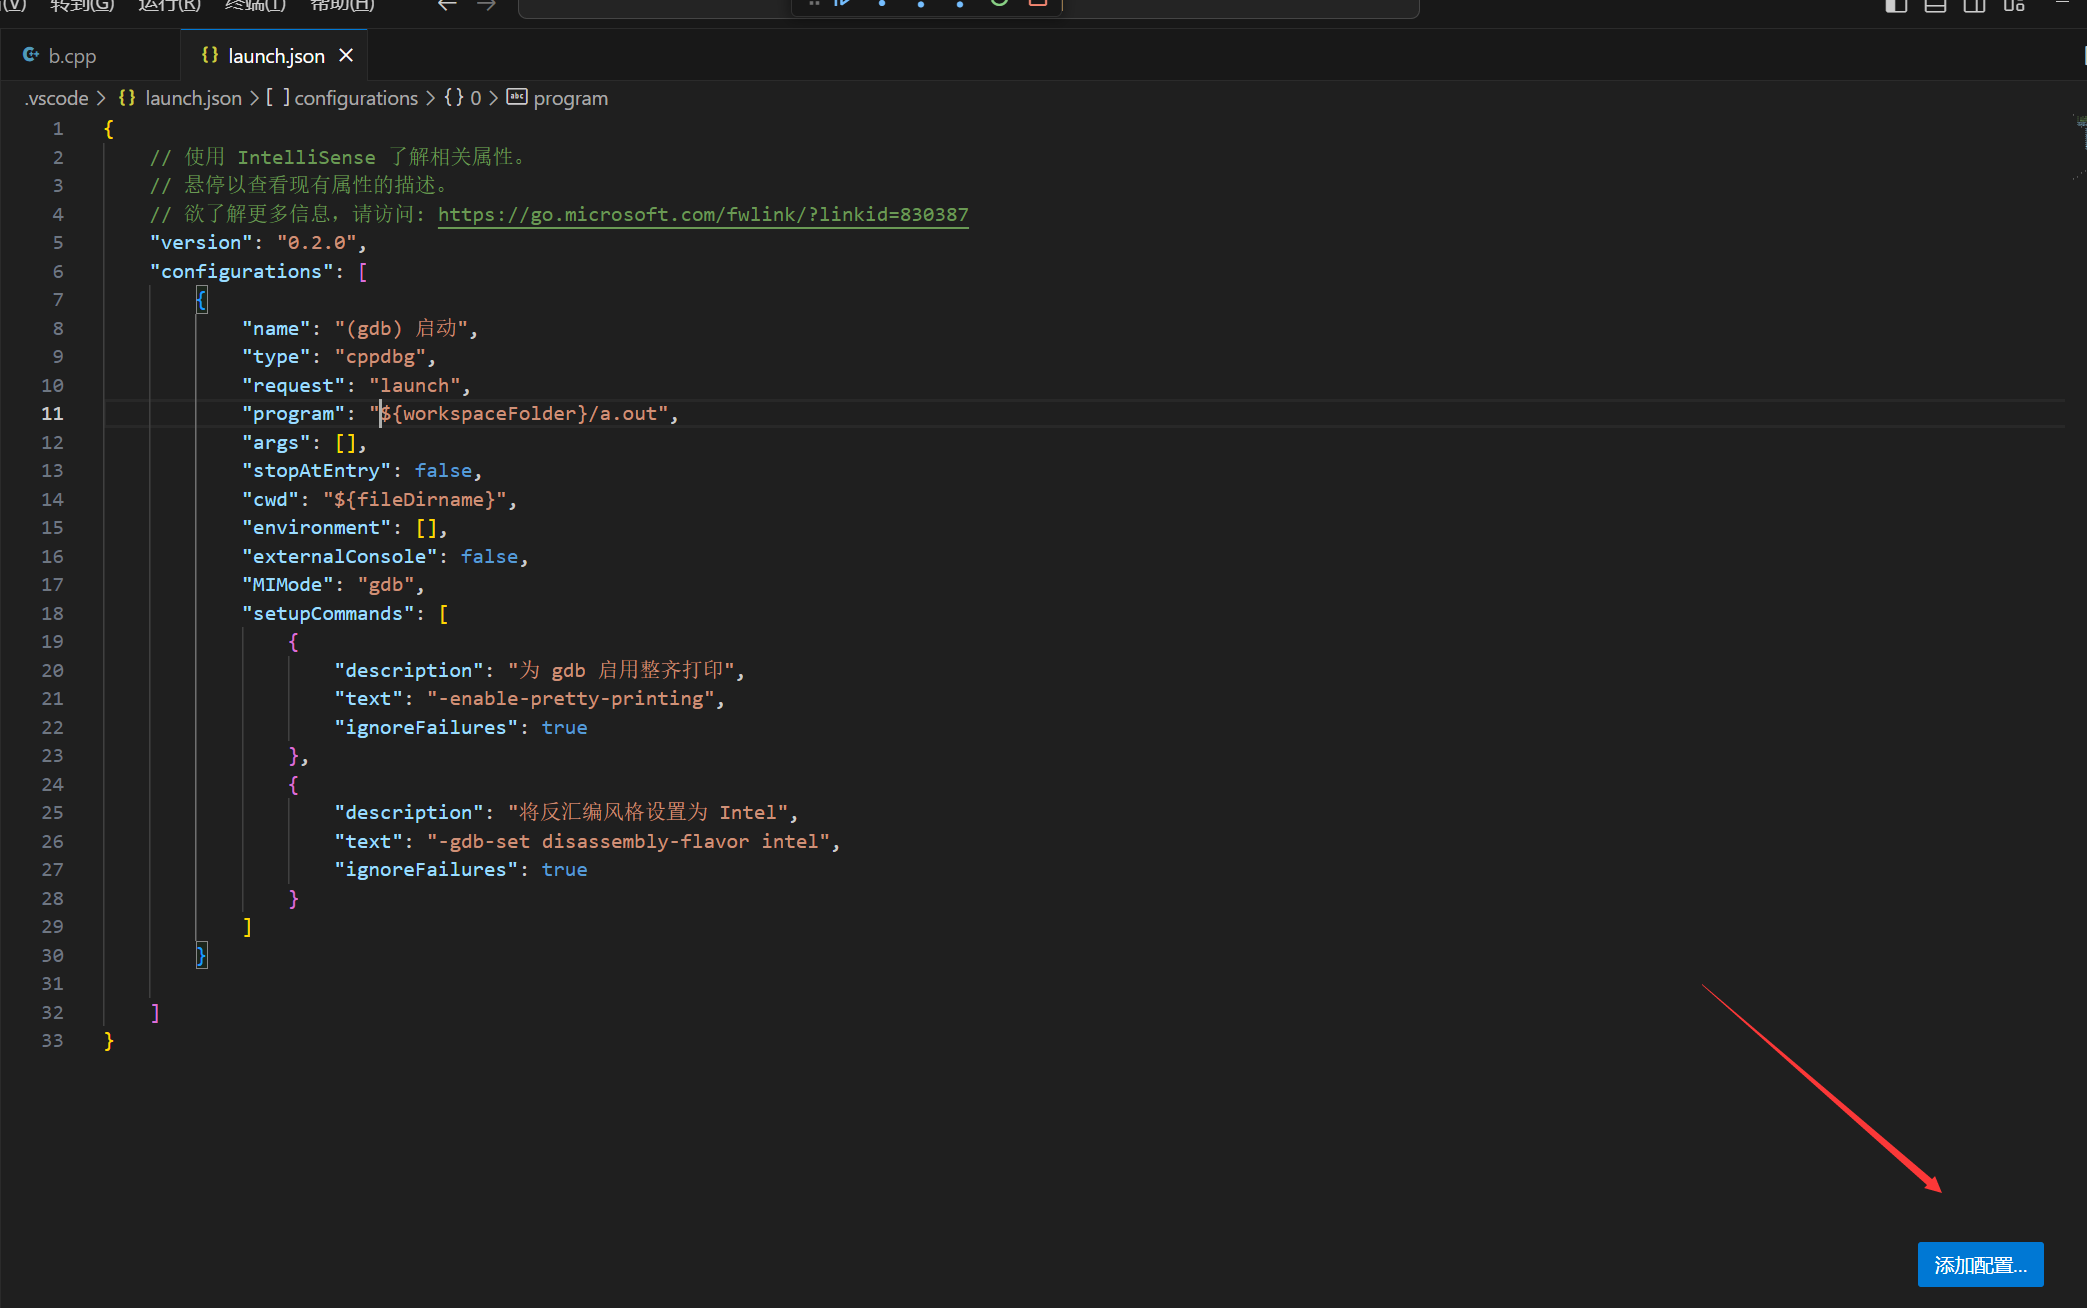Open the go.microsoft.com fwlink URL

click(703, 214)
